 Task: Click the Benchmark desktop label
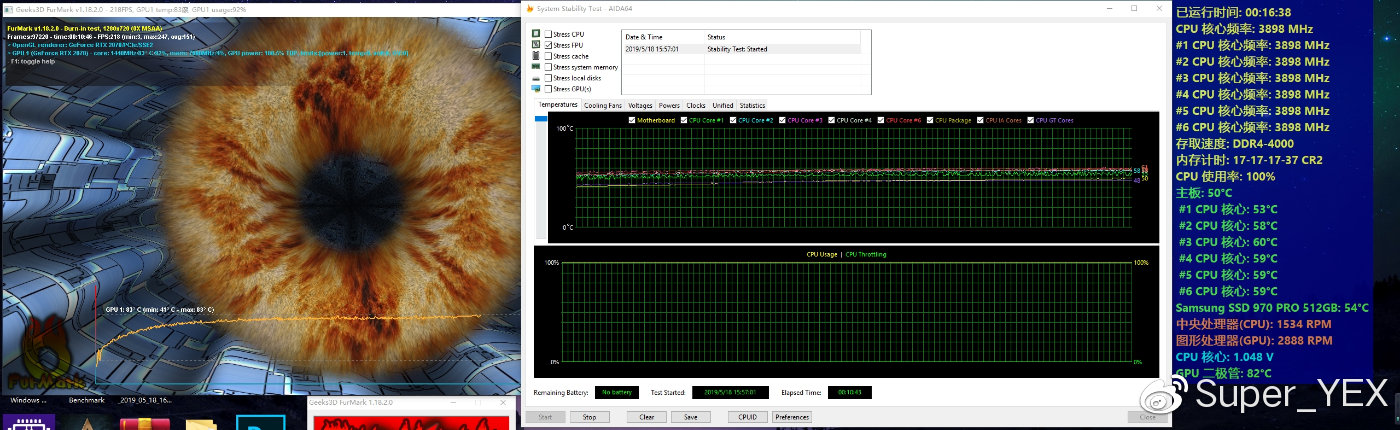pos(87,399)
